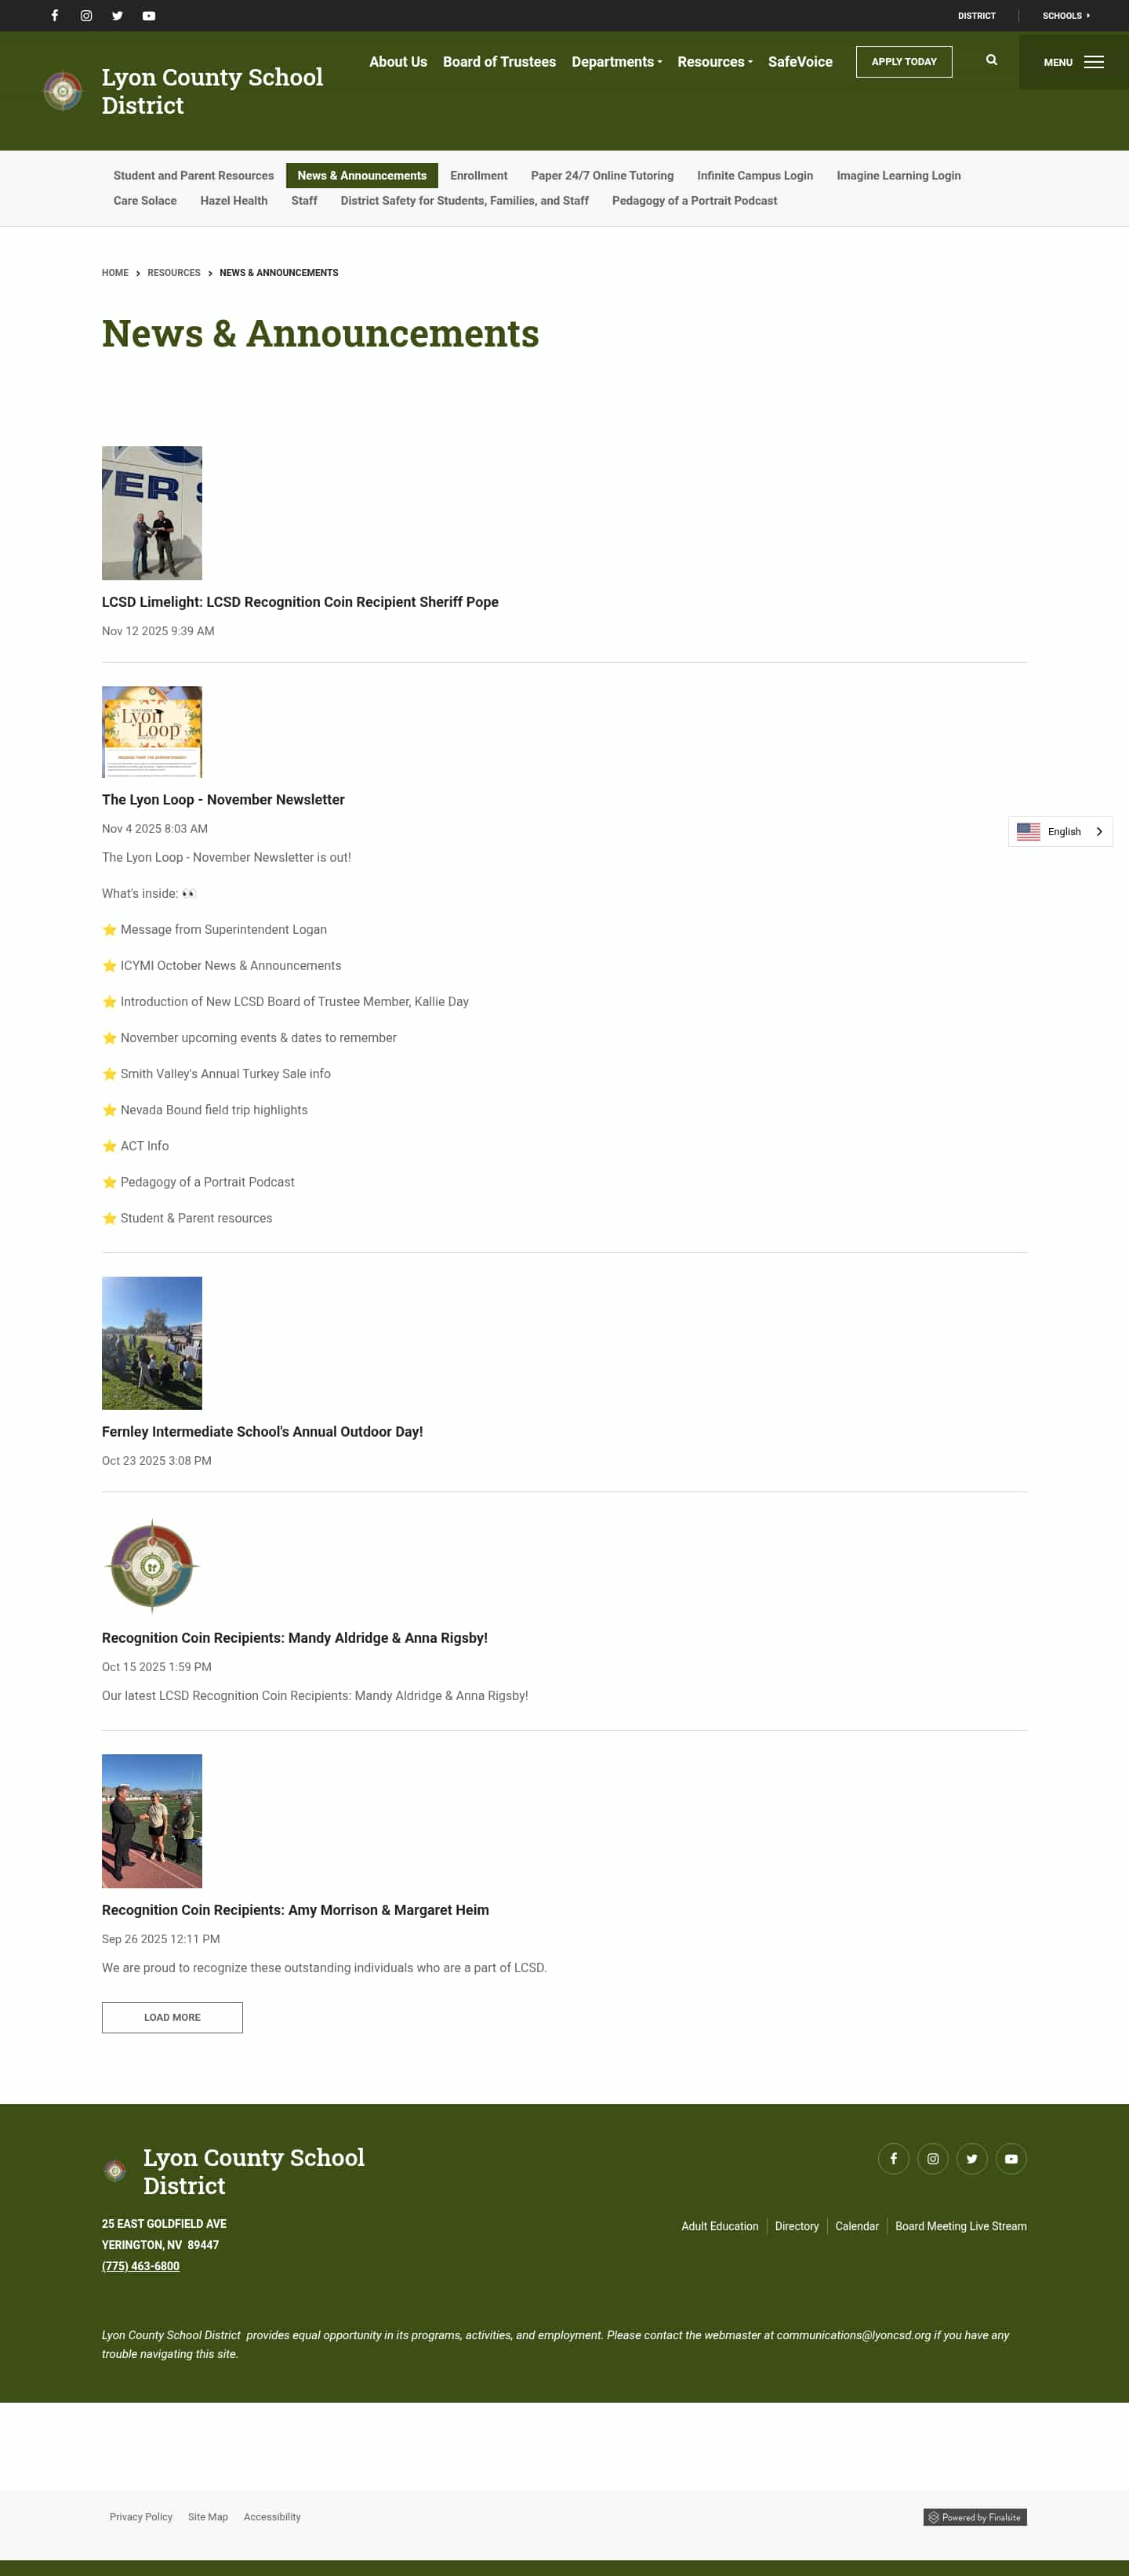
Task: Open the hamburger MENU icon
Action: (1093, 62)
